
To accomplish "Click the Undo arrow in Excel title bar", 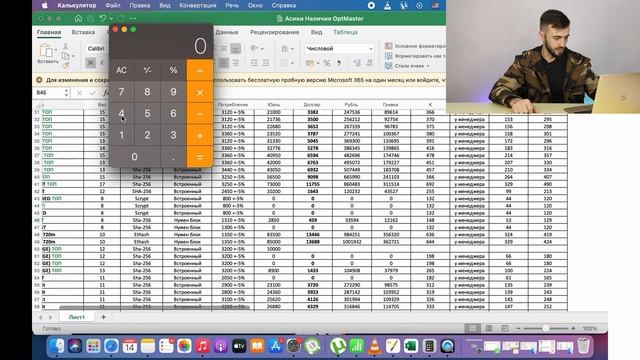I will [103, 18].
